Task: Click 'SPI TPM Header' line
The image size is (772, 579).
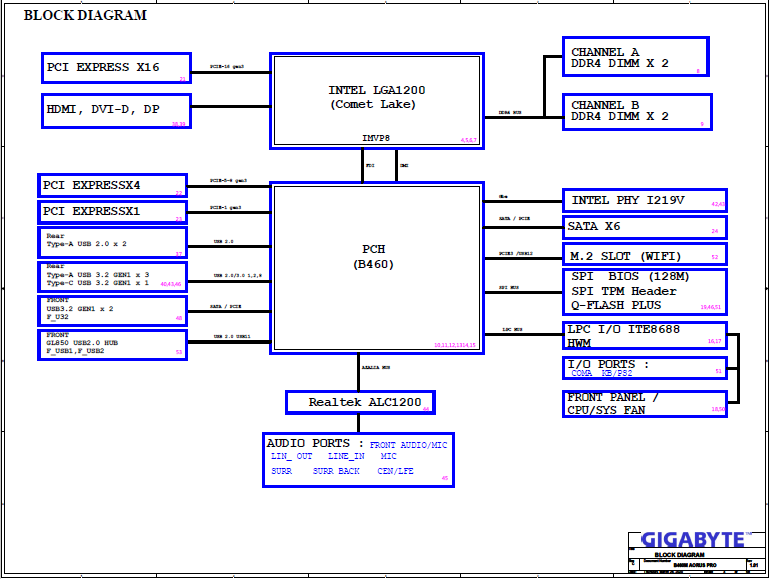Action: pyautogui.click(x=624, y=291)
